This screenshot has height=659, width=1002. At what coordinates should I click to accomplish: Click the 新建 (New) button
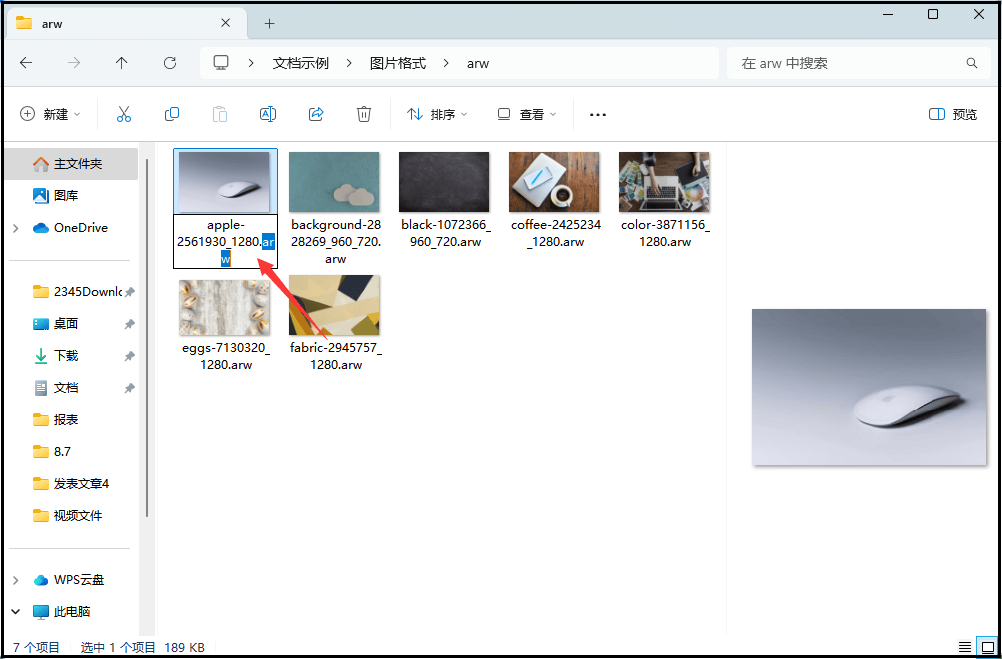tap(50, 113)
